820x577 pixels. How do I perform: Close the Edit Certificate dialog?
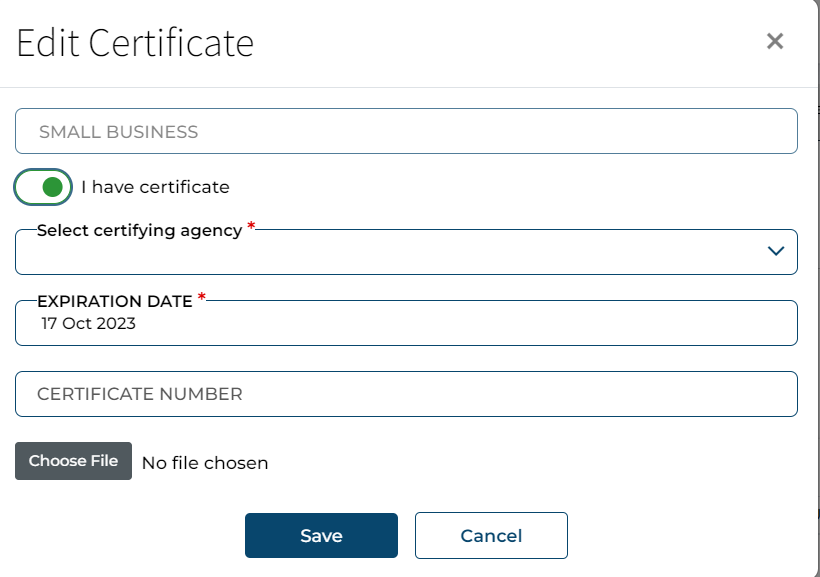[x=774, y=41]
